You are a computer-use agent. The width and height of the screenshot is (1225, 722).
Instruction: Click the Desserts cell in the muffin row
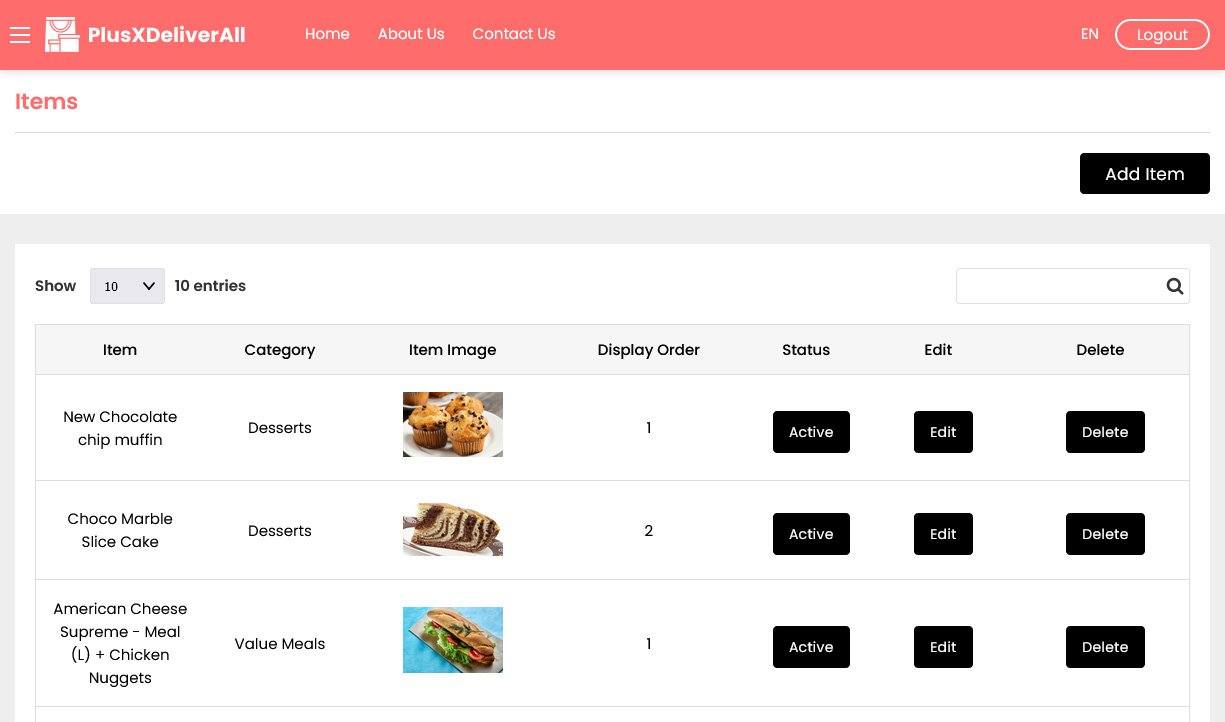tap(280, 428)
